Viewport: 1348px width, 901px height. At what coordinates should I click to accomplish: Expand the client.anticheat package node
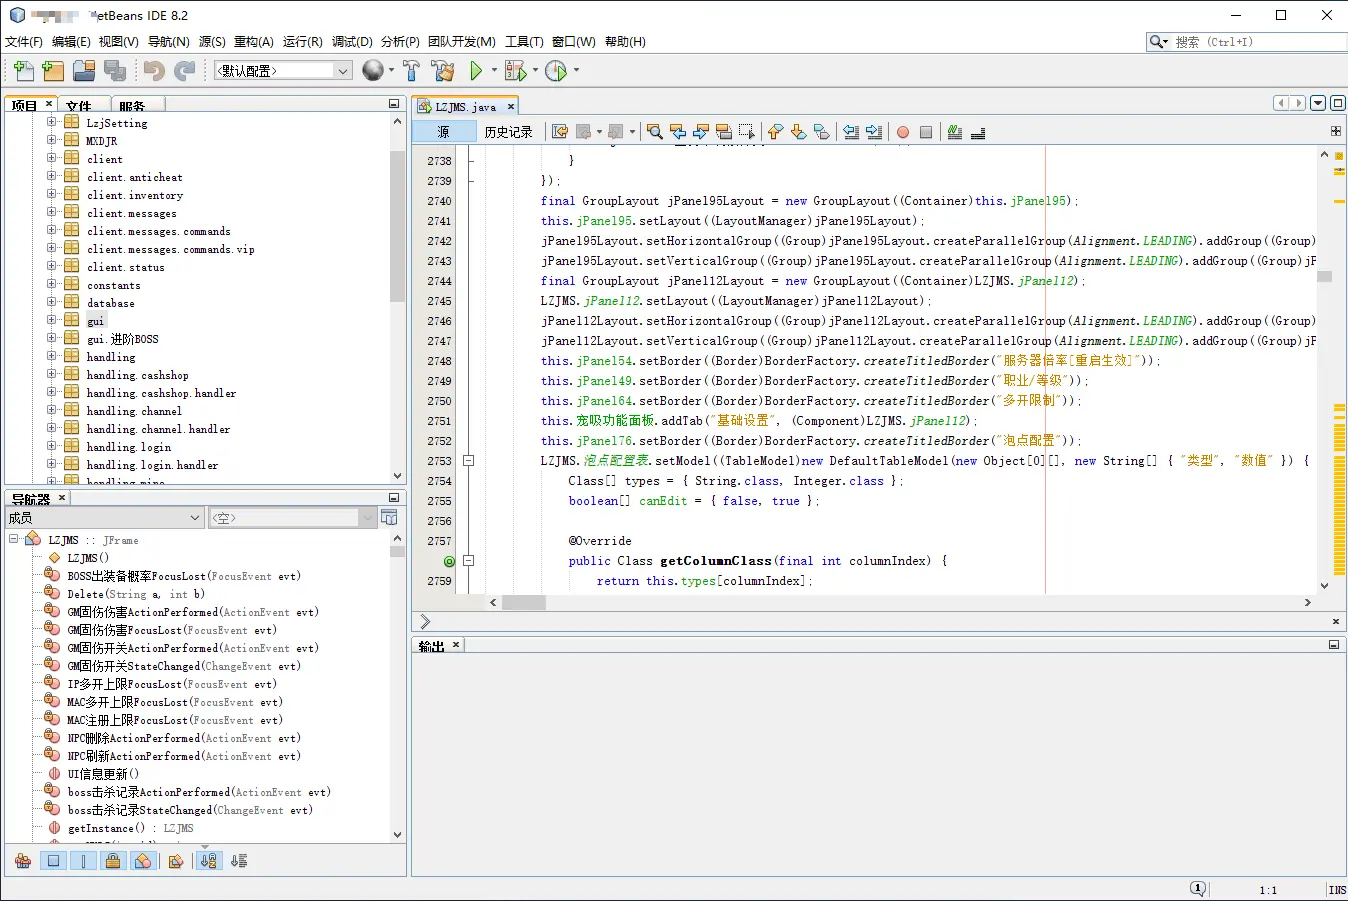coord(51,176)
